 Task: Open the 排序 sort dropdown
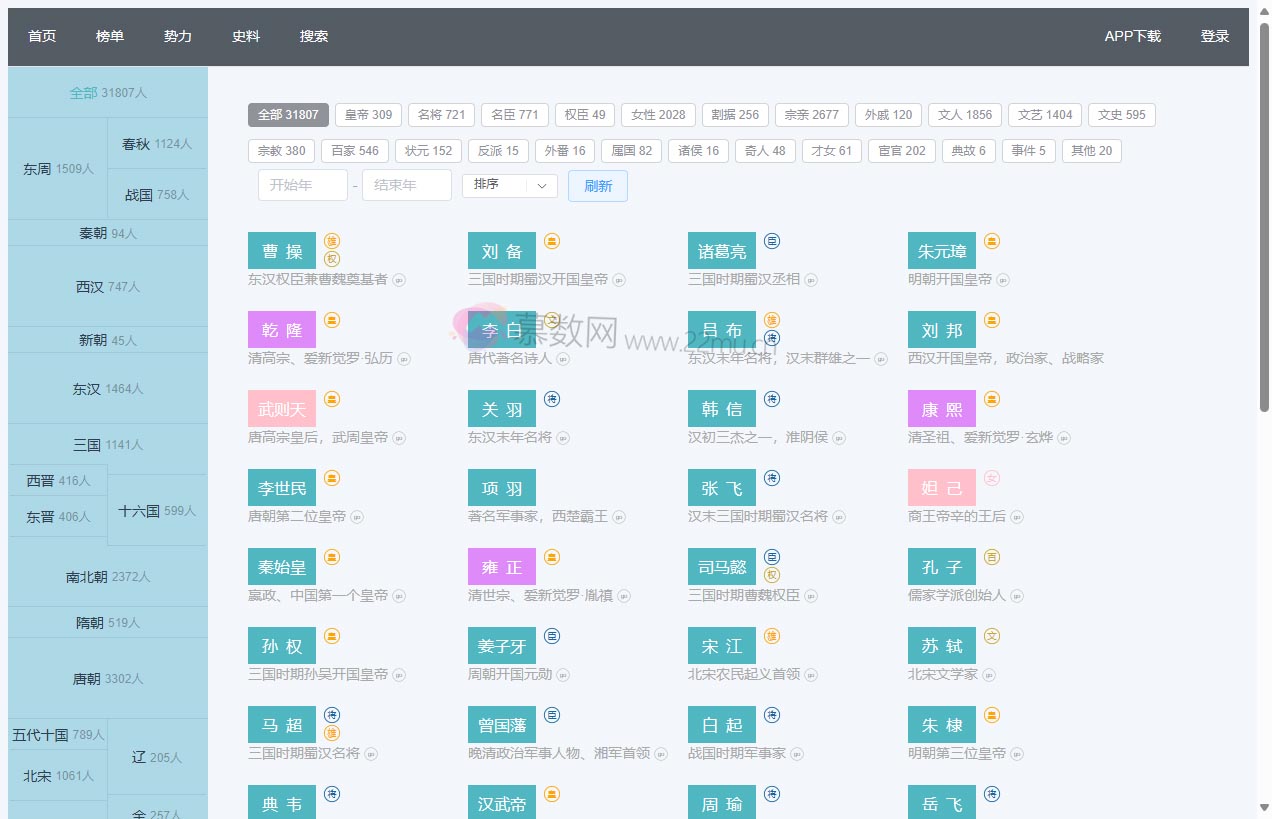[509, 185]
